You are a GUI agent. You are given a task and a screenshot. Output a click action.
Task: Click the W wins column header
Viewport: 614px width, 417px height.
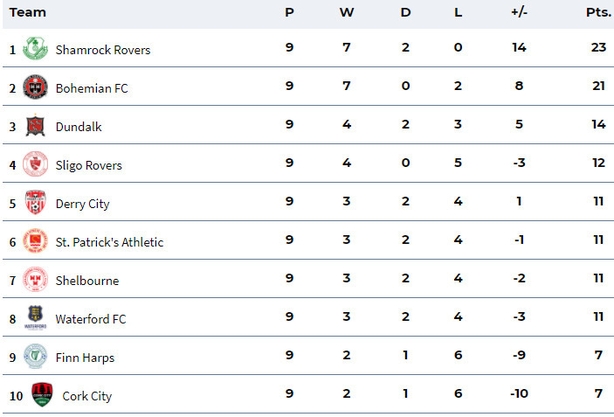pos(347,13)
